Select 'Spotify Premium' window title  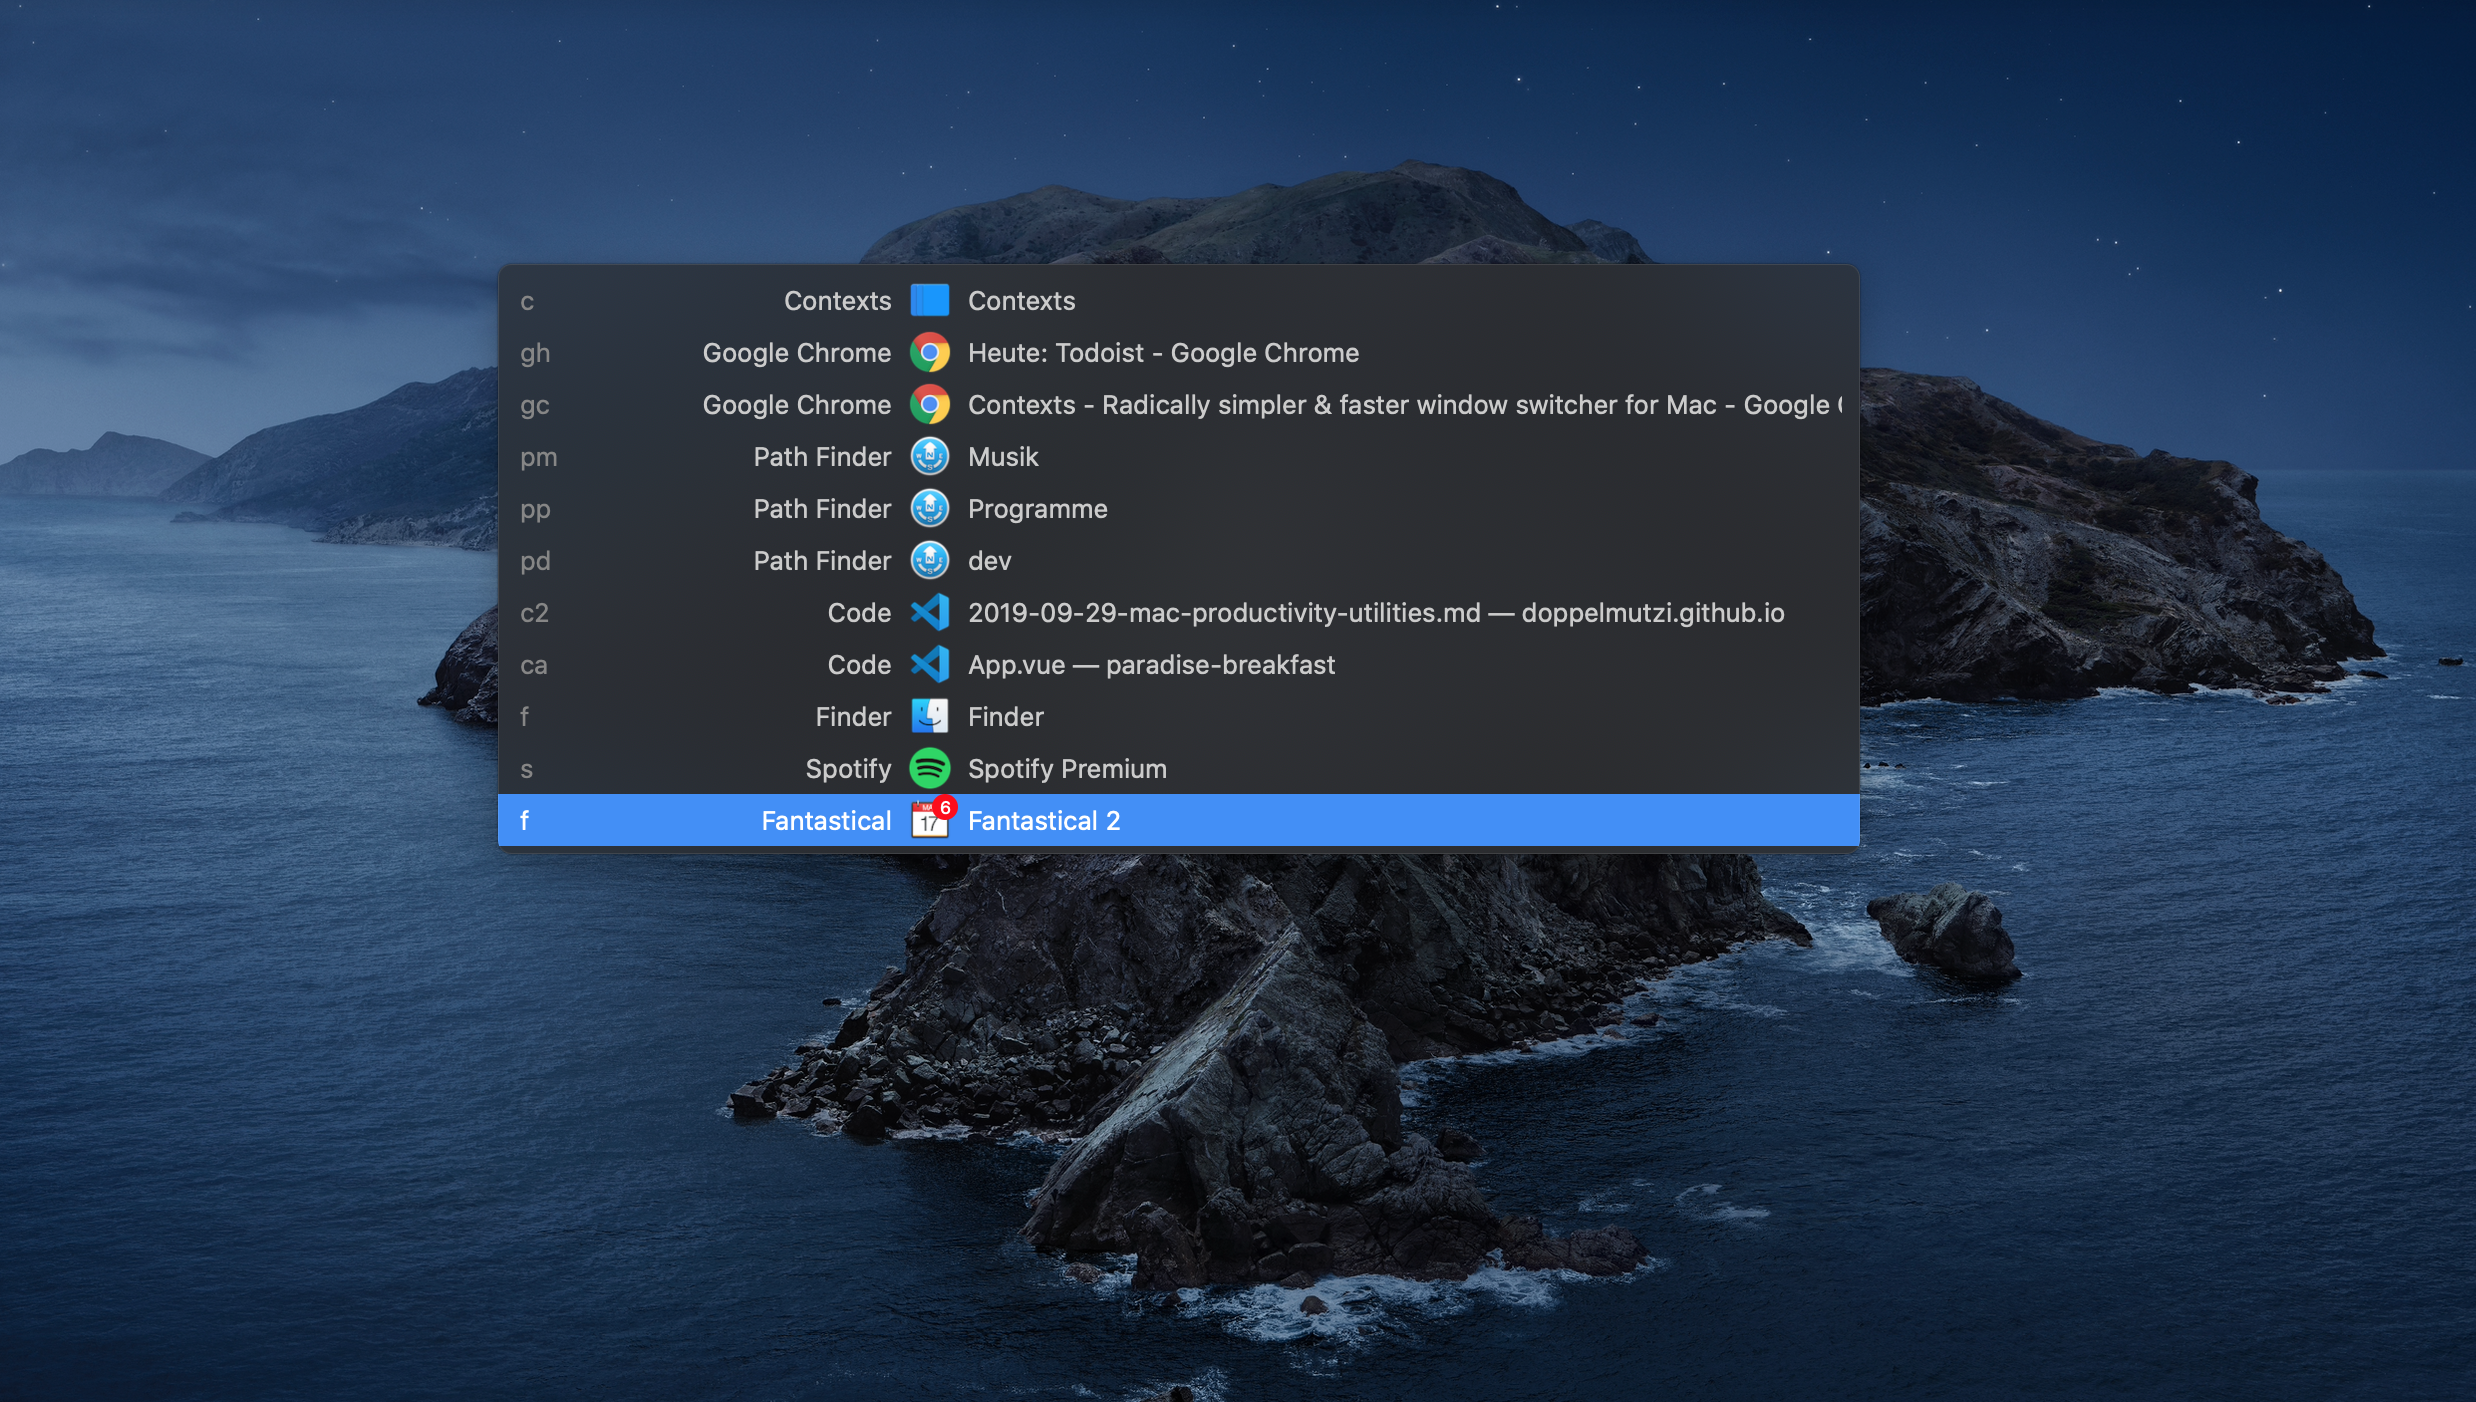pyautogui.click(x=1067, y=769)
